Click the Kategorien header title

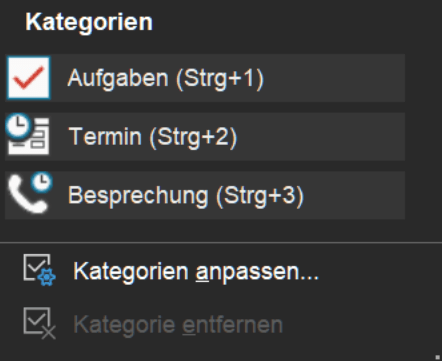point(89,22)
